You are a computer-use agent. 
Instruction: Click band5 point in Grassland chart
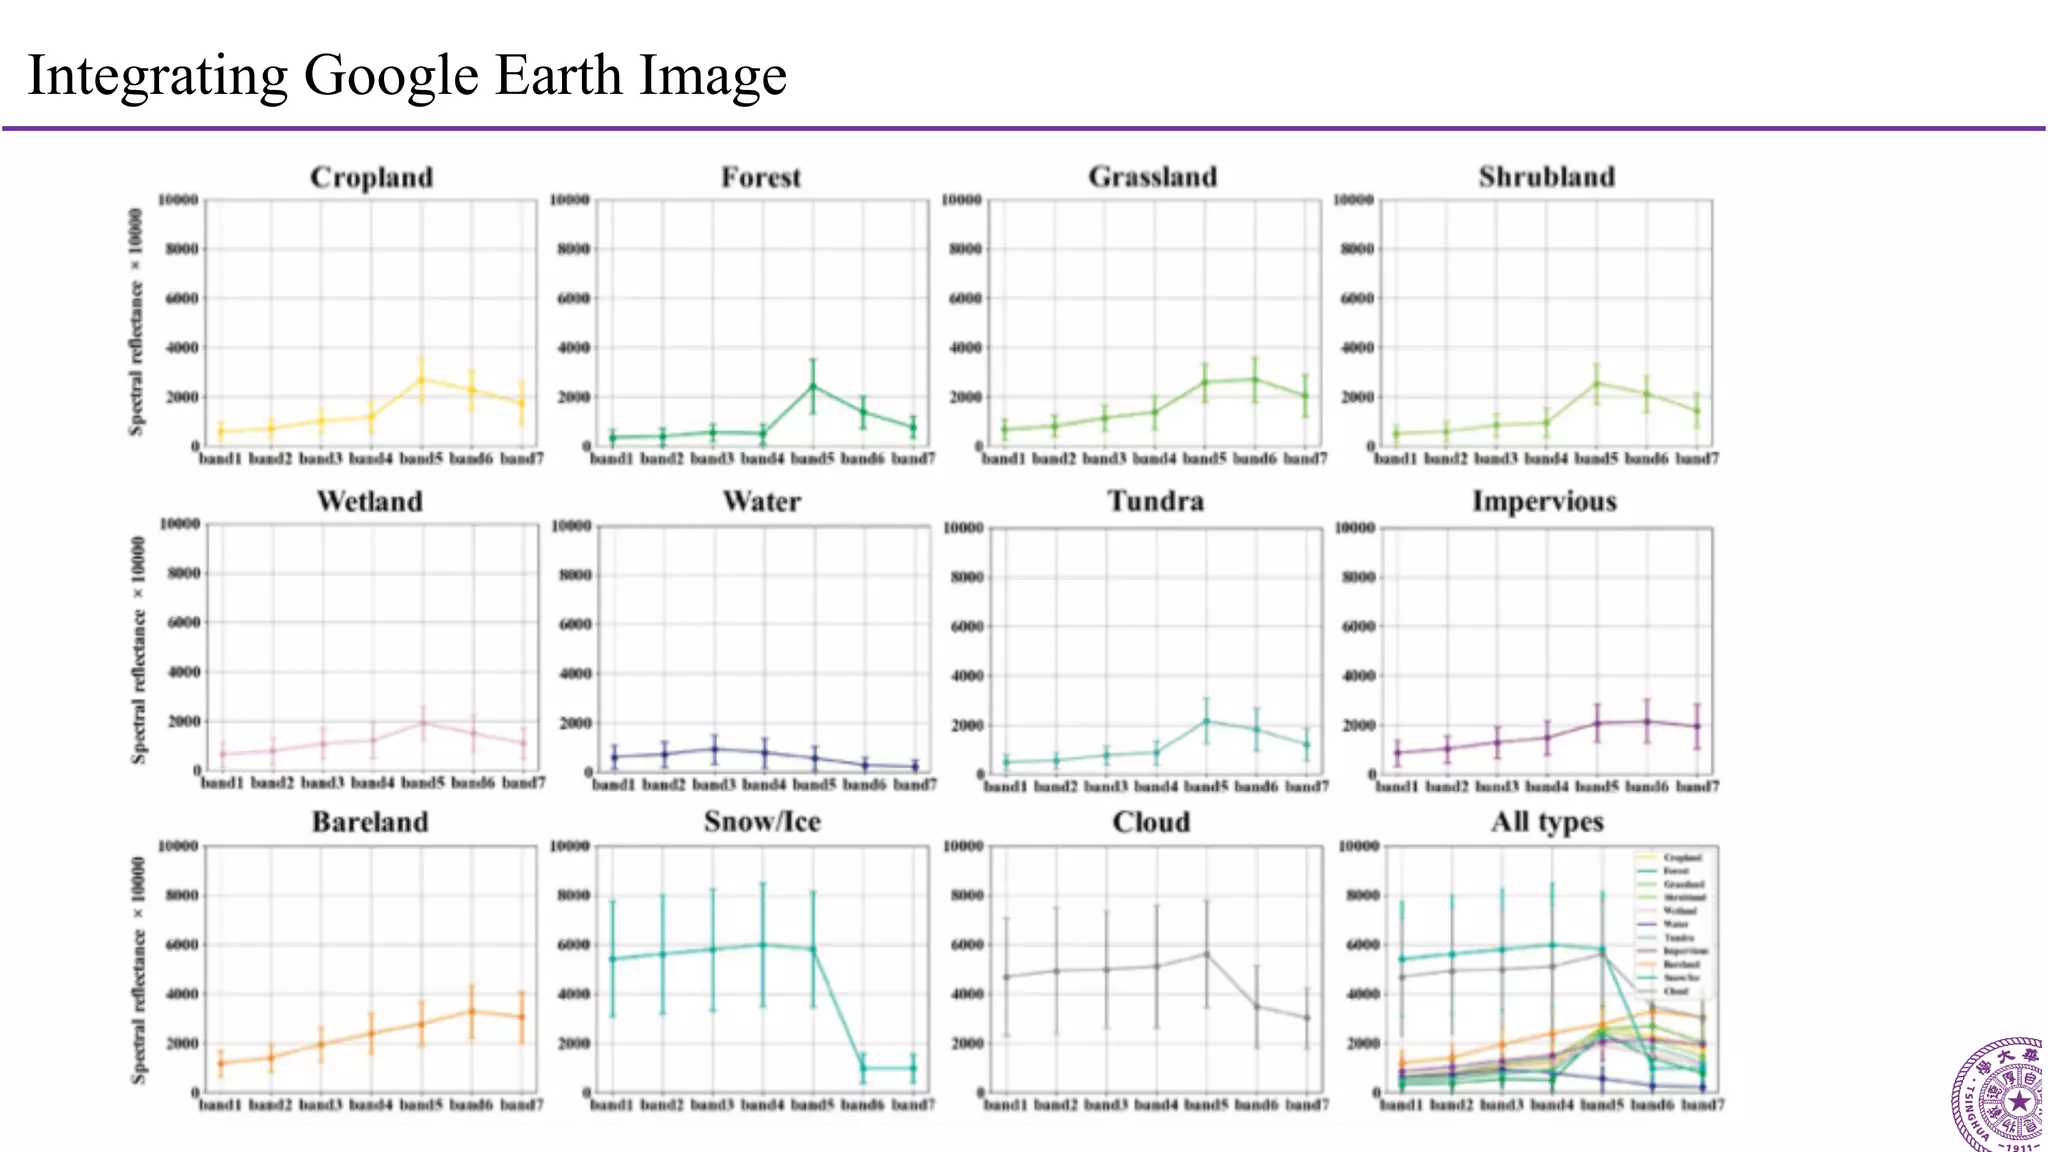1205,382
